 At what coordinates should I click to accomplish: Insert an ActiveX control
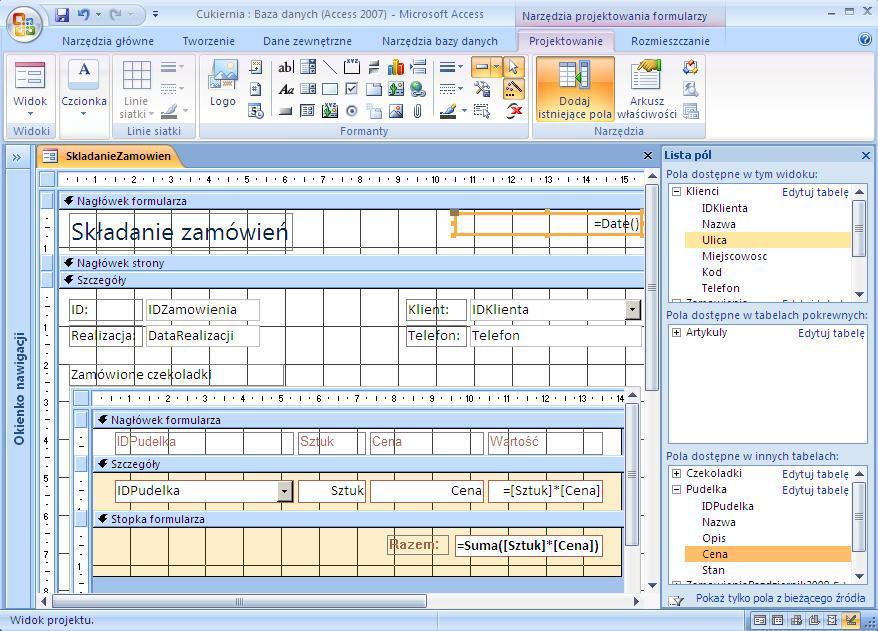514,111
